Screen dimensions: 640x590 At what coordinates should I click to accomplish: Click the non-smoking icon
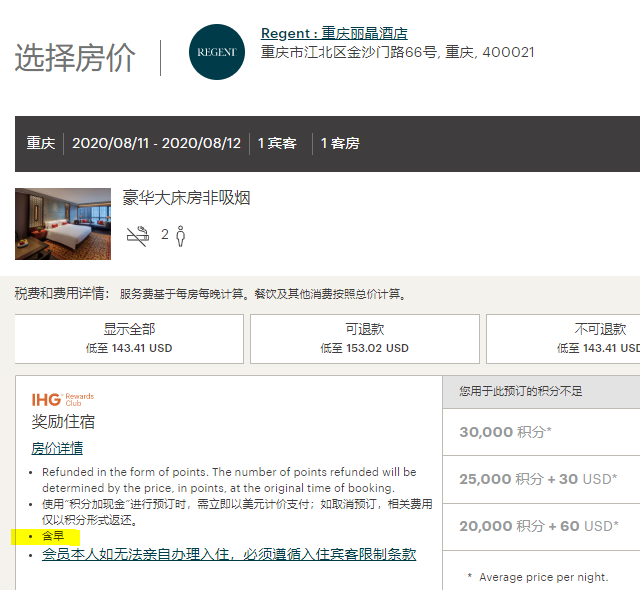[138, 236]
